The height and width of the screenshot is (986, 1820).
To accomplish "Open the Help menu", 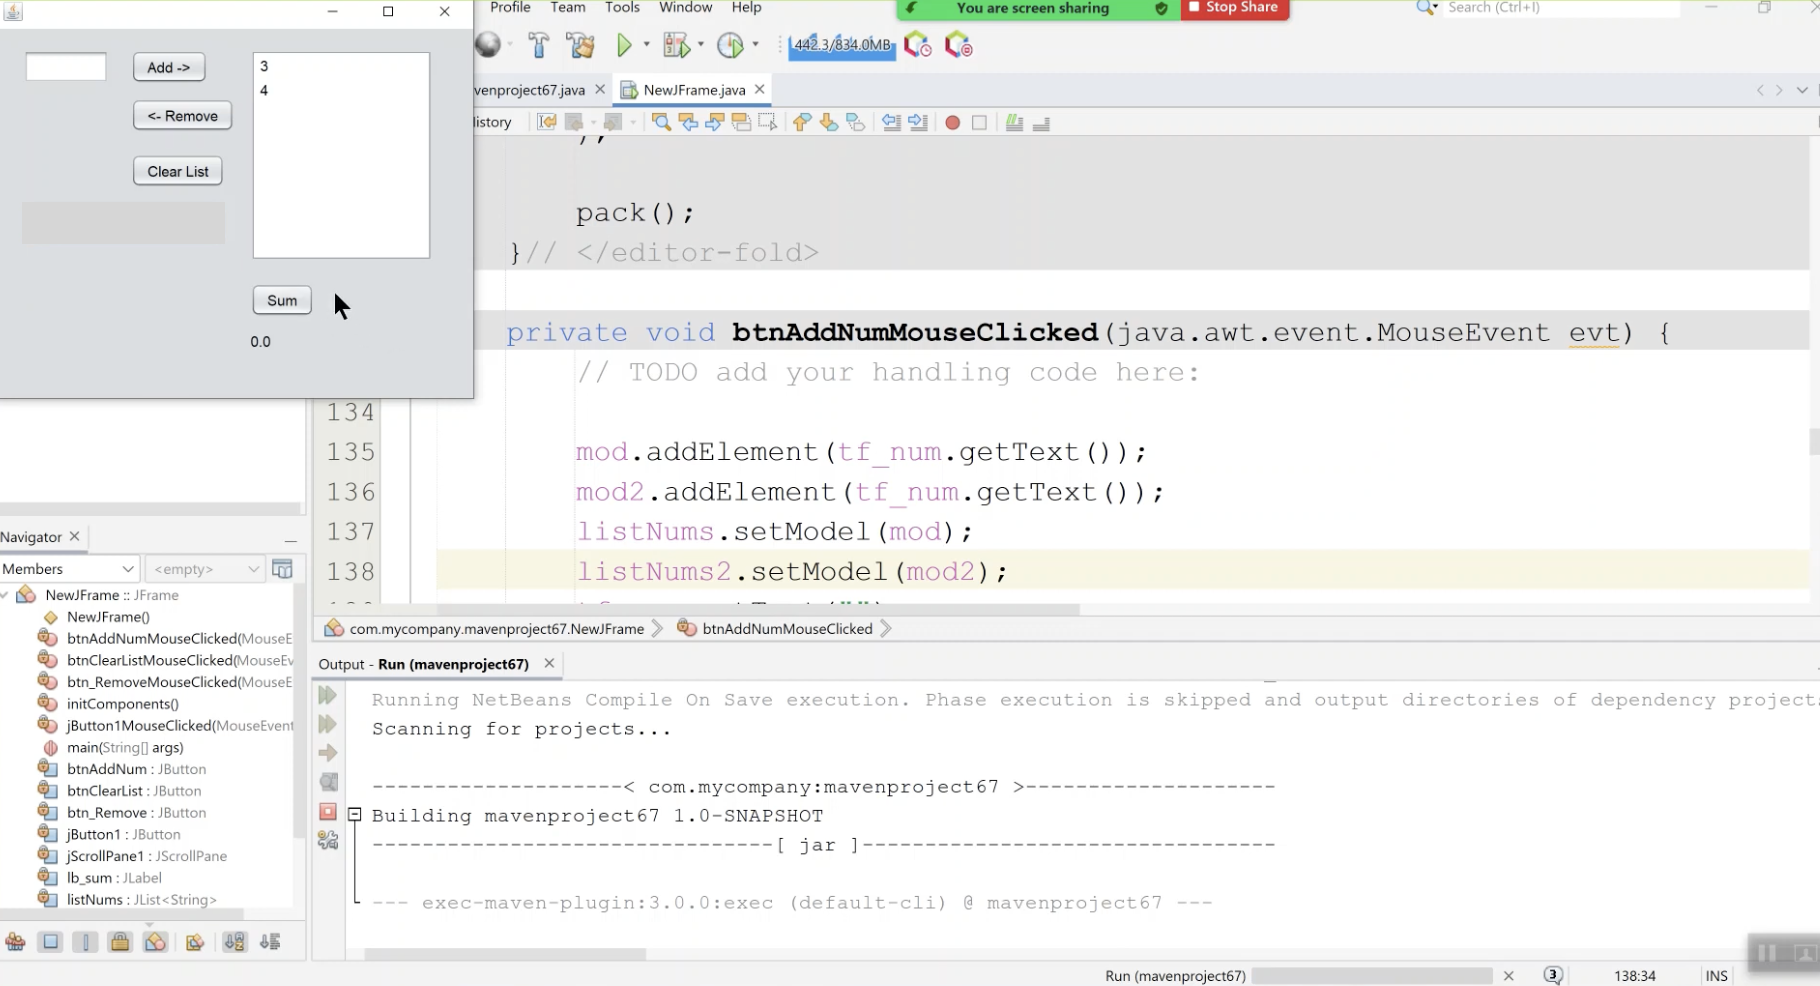I will pos(746,8).
